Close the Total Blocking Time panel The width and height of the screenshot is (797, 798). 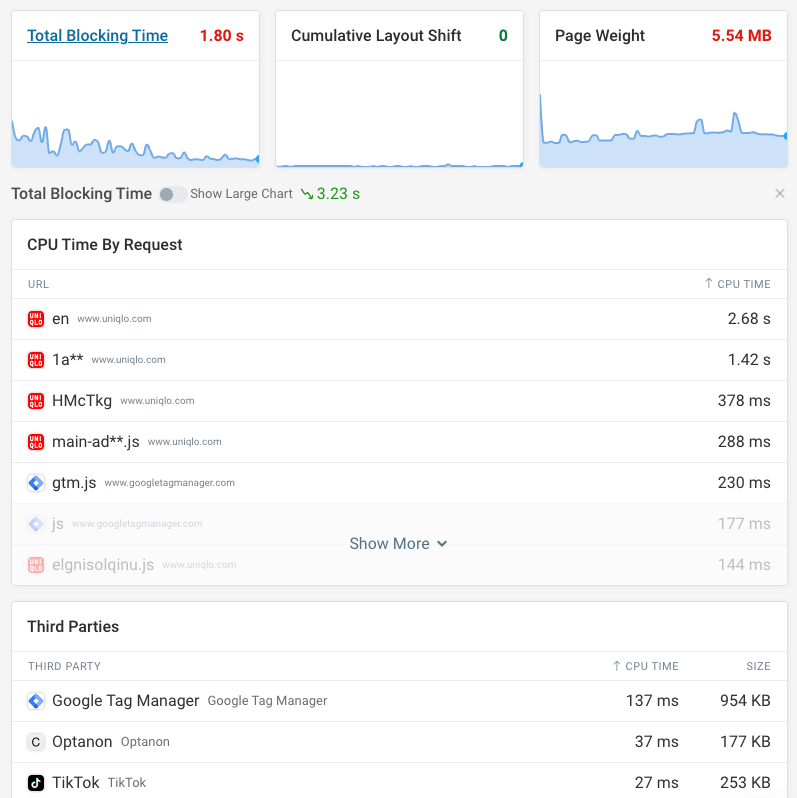coord(780,193)
